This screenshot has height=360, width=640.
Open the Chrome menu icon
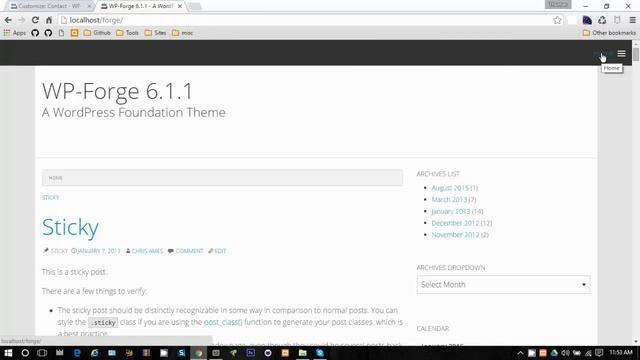[x=632, y=20]
